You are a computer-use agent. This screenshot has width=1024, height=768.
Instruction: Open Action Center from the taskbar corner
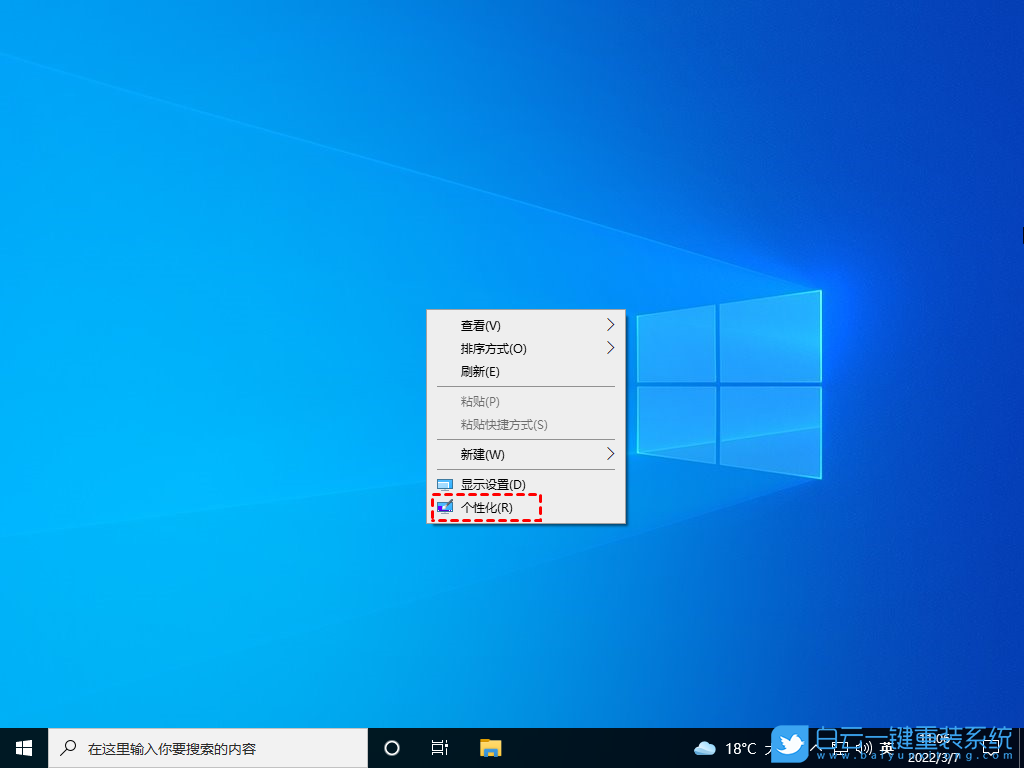pyautogui.click(x=993, y=747)
